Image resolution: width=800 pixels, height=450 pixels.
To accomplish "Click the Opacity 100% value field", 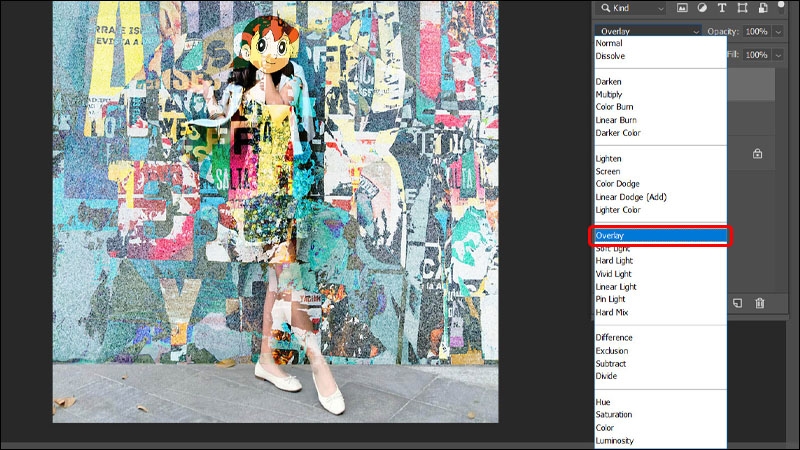I will (x=757, y=32).
